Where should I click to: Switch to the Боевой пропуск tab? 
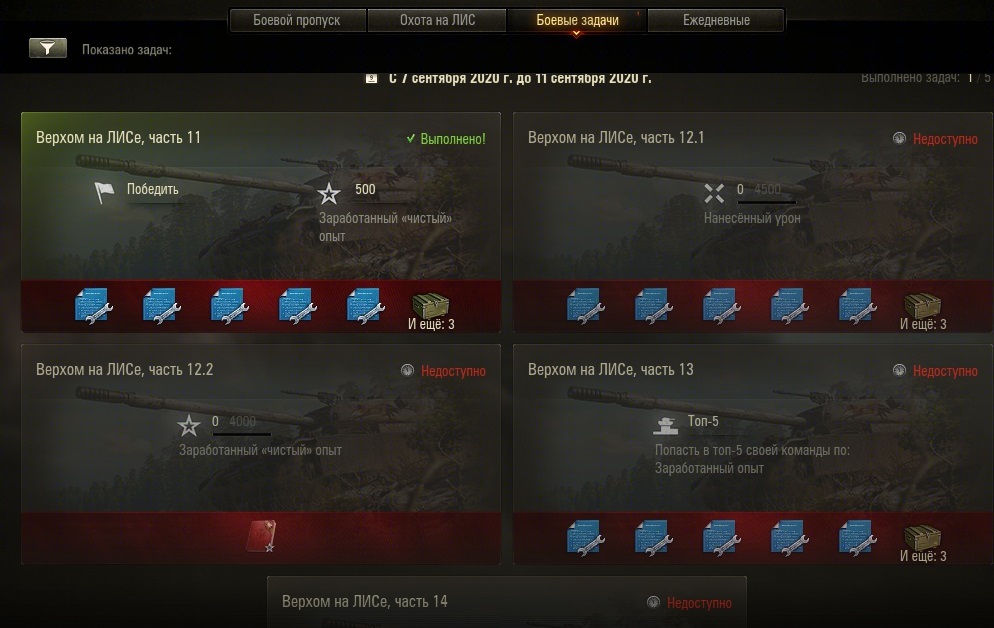pos(297,20)
